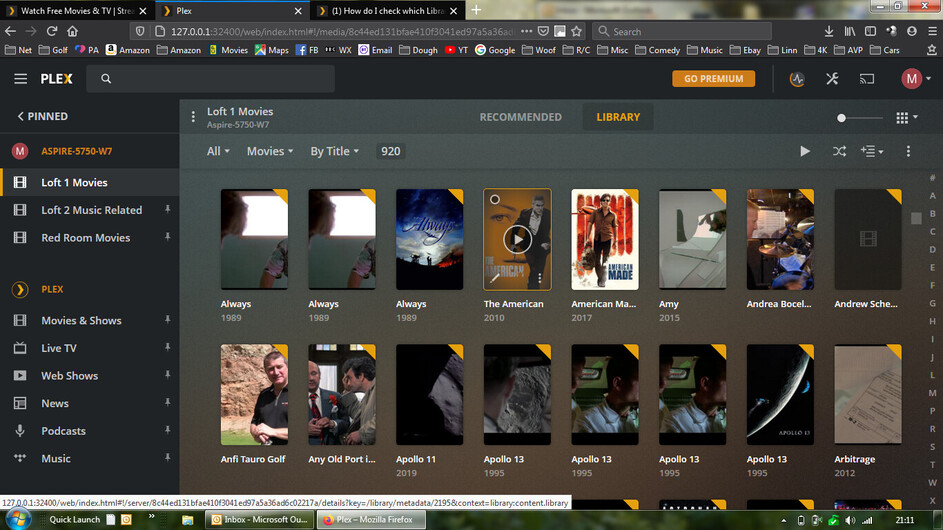This screenshot has width=943, height=530.
Task: Open News section
Action: (x=55, y=404)
